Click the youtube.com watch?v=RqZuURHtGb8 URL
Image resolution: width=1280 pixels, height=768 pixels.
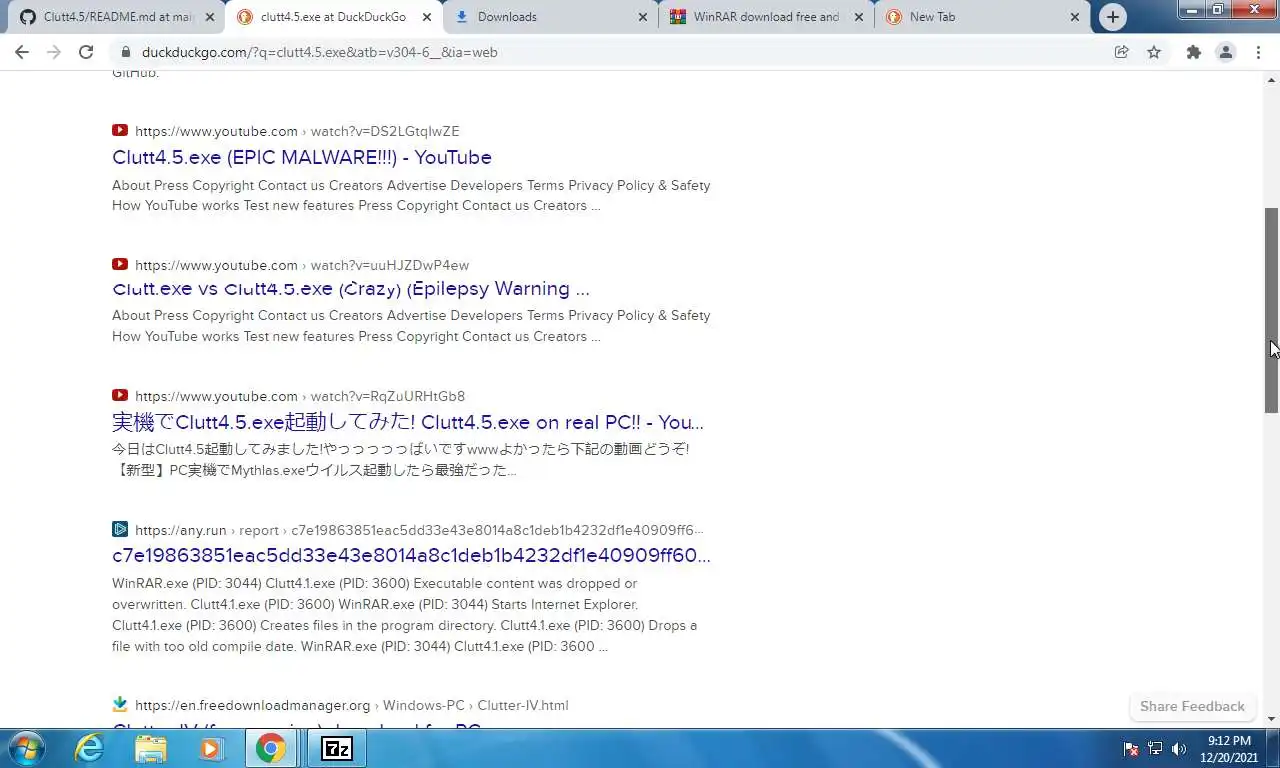[300, 396]
